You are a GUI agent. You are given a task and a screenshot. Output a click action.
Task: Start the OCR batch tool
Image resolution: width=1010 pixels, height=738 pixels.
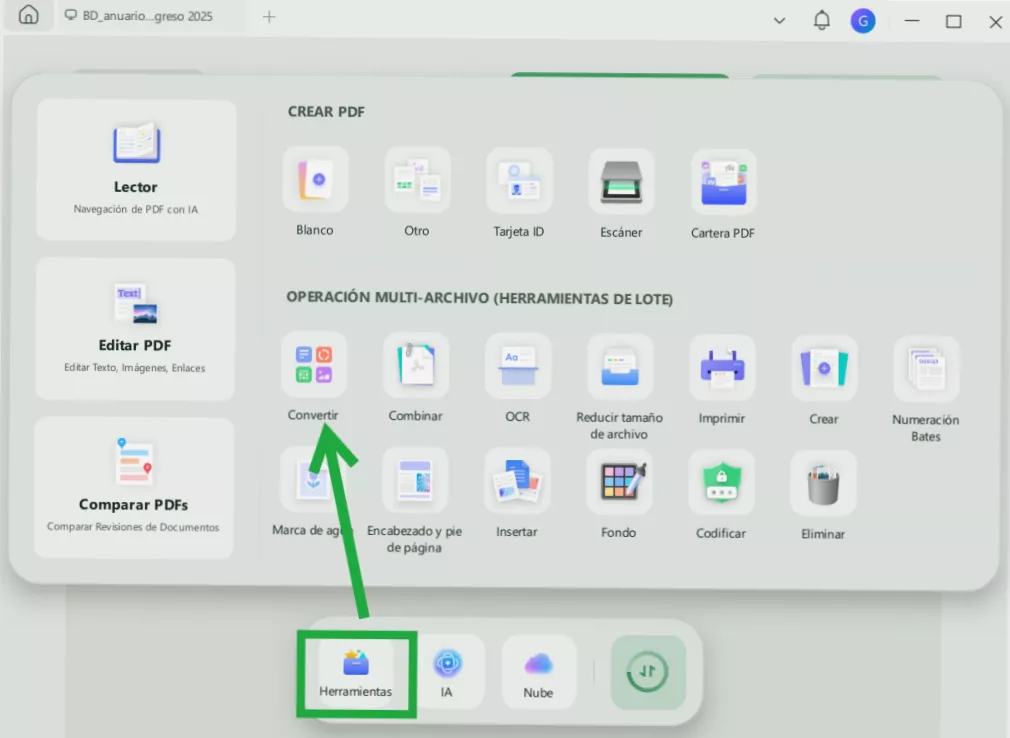pos(518,366)
